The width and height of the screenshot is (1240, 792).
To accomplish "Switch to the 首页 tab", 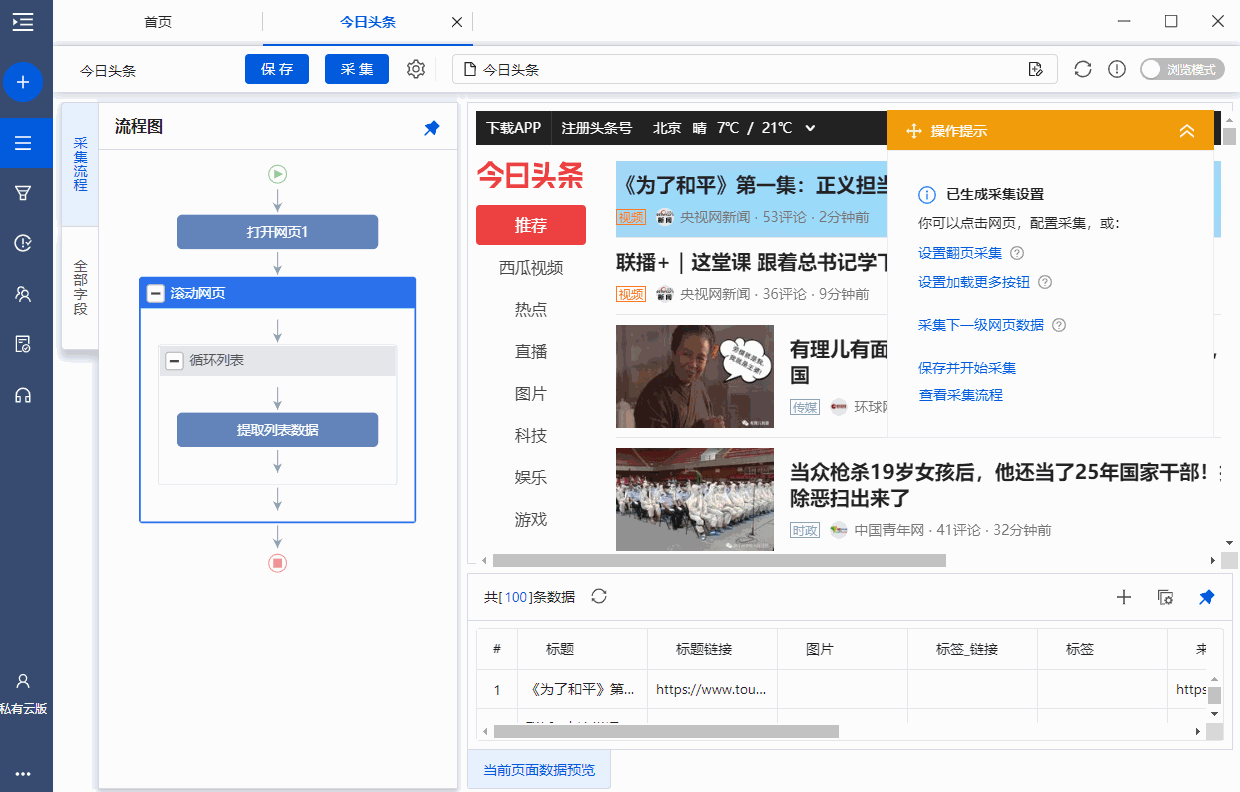I will [x=158, y=22].
